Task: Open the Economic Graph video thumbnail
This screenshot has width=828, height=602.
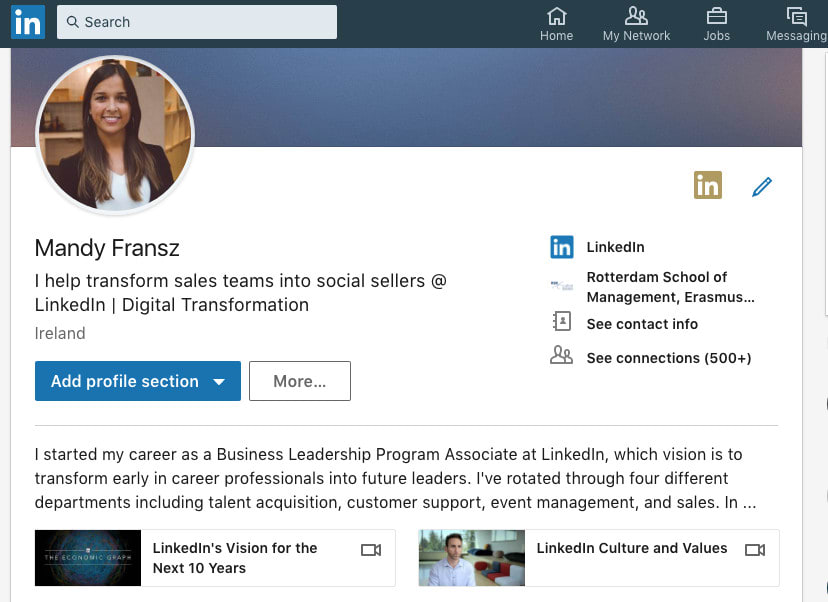Action: click(88, 558)
